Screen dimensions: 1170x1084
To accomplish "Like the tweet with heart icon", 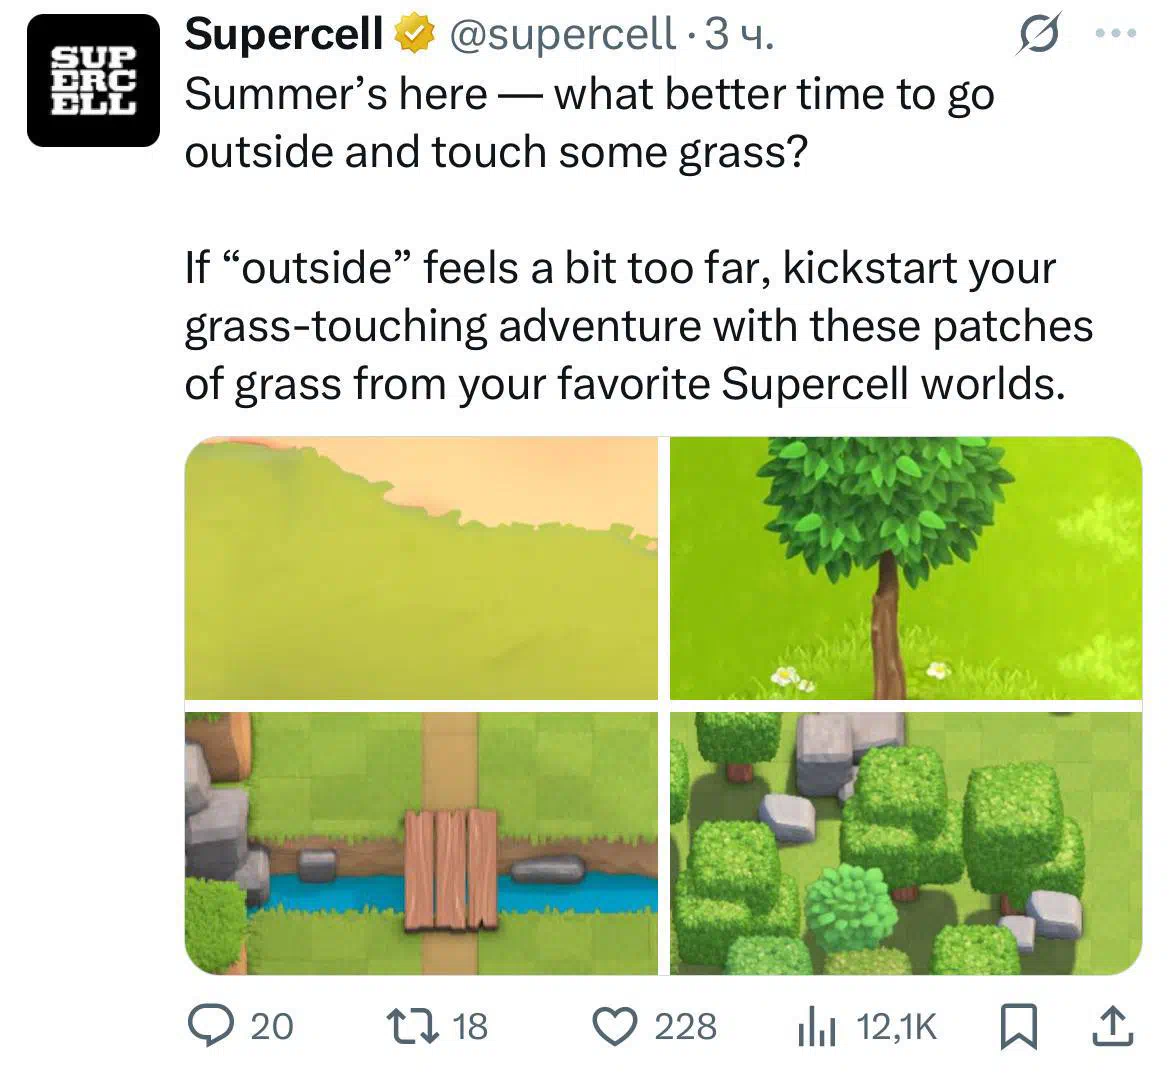I will [615, 1027].
